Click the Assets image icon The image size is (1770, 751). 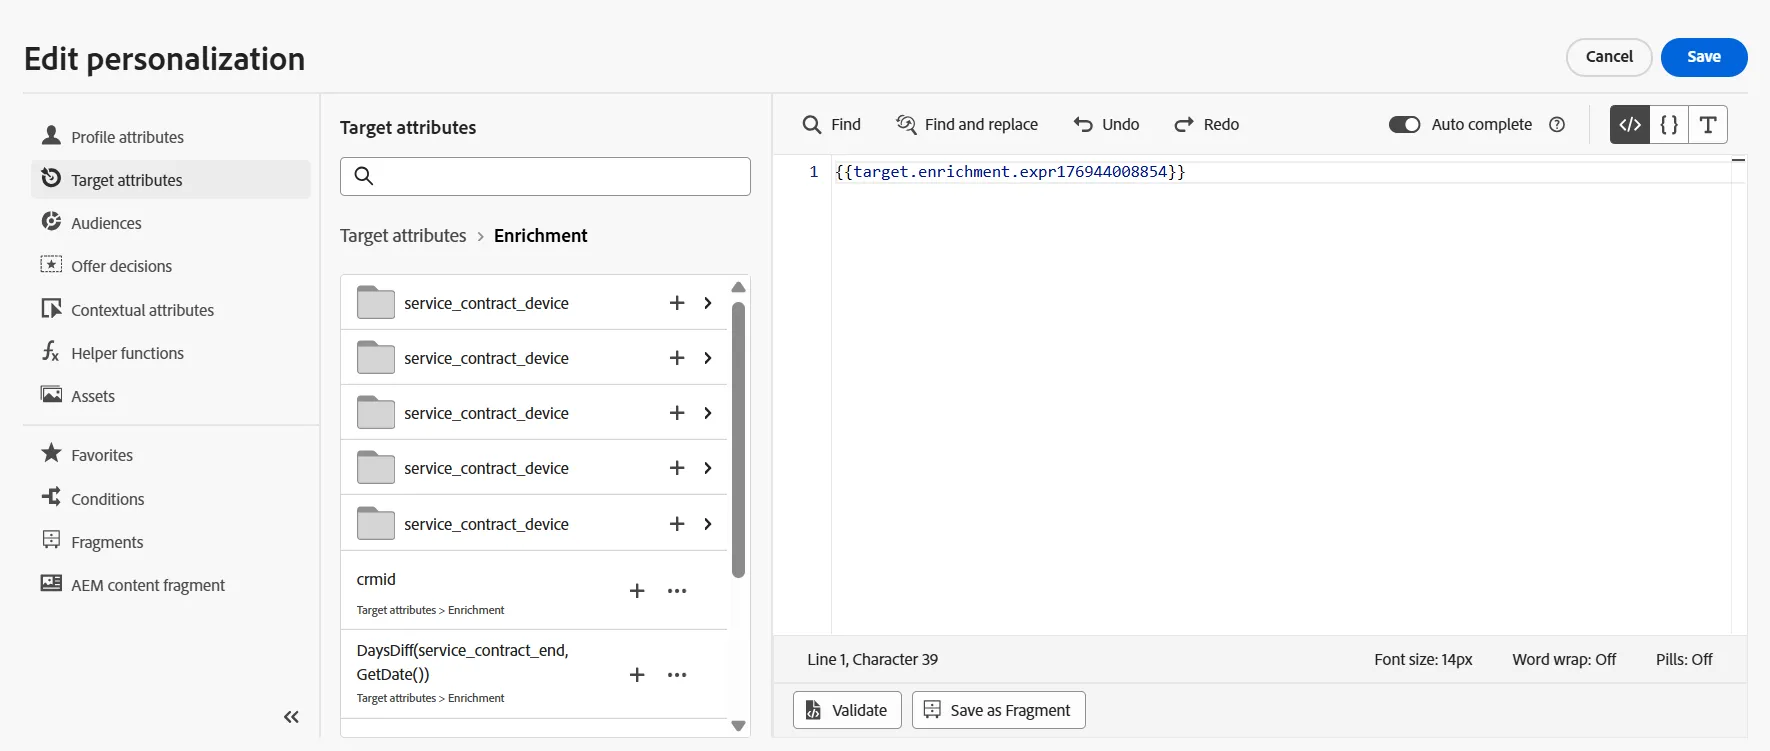51,395
